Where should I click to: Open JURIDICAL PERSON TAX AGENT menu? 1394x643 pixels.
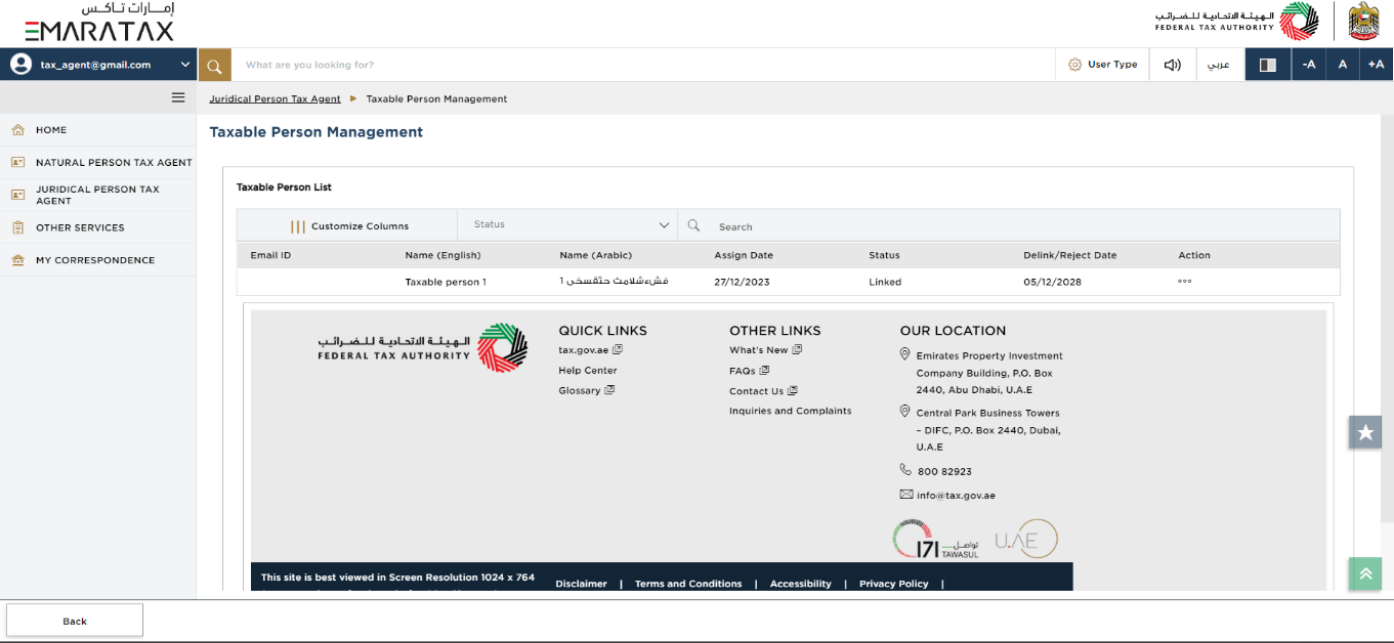coord(98,195)
